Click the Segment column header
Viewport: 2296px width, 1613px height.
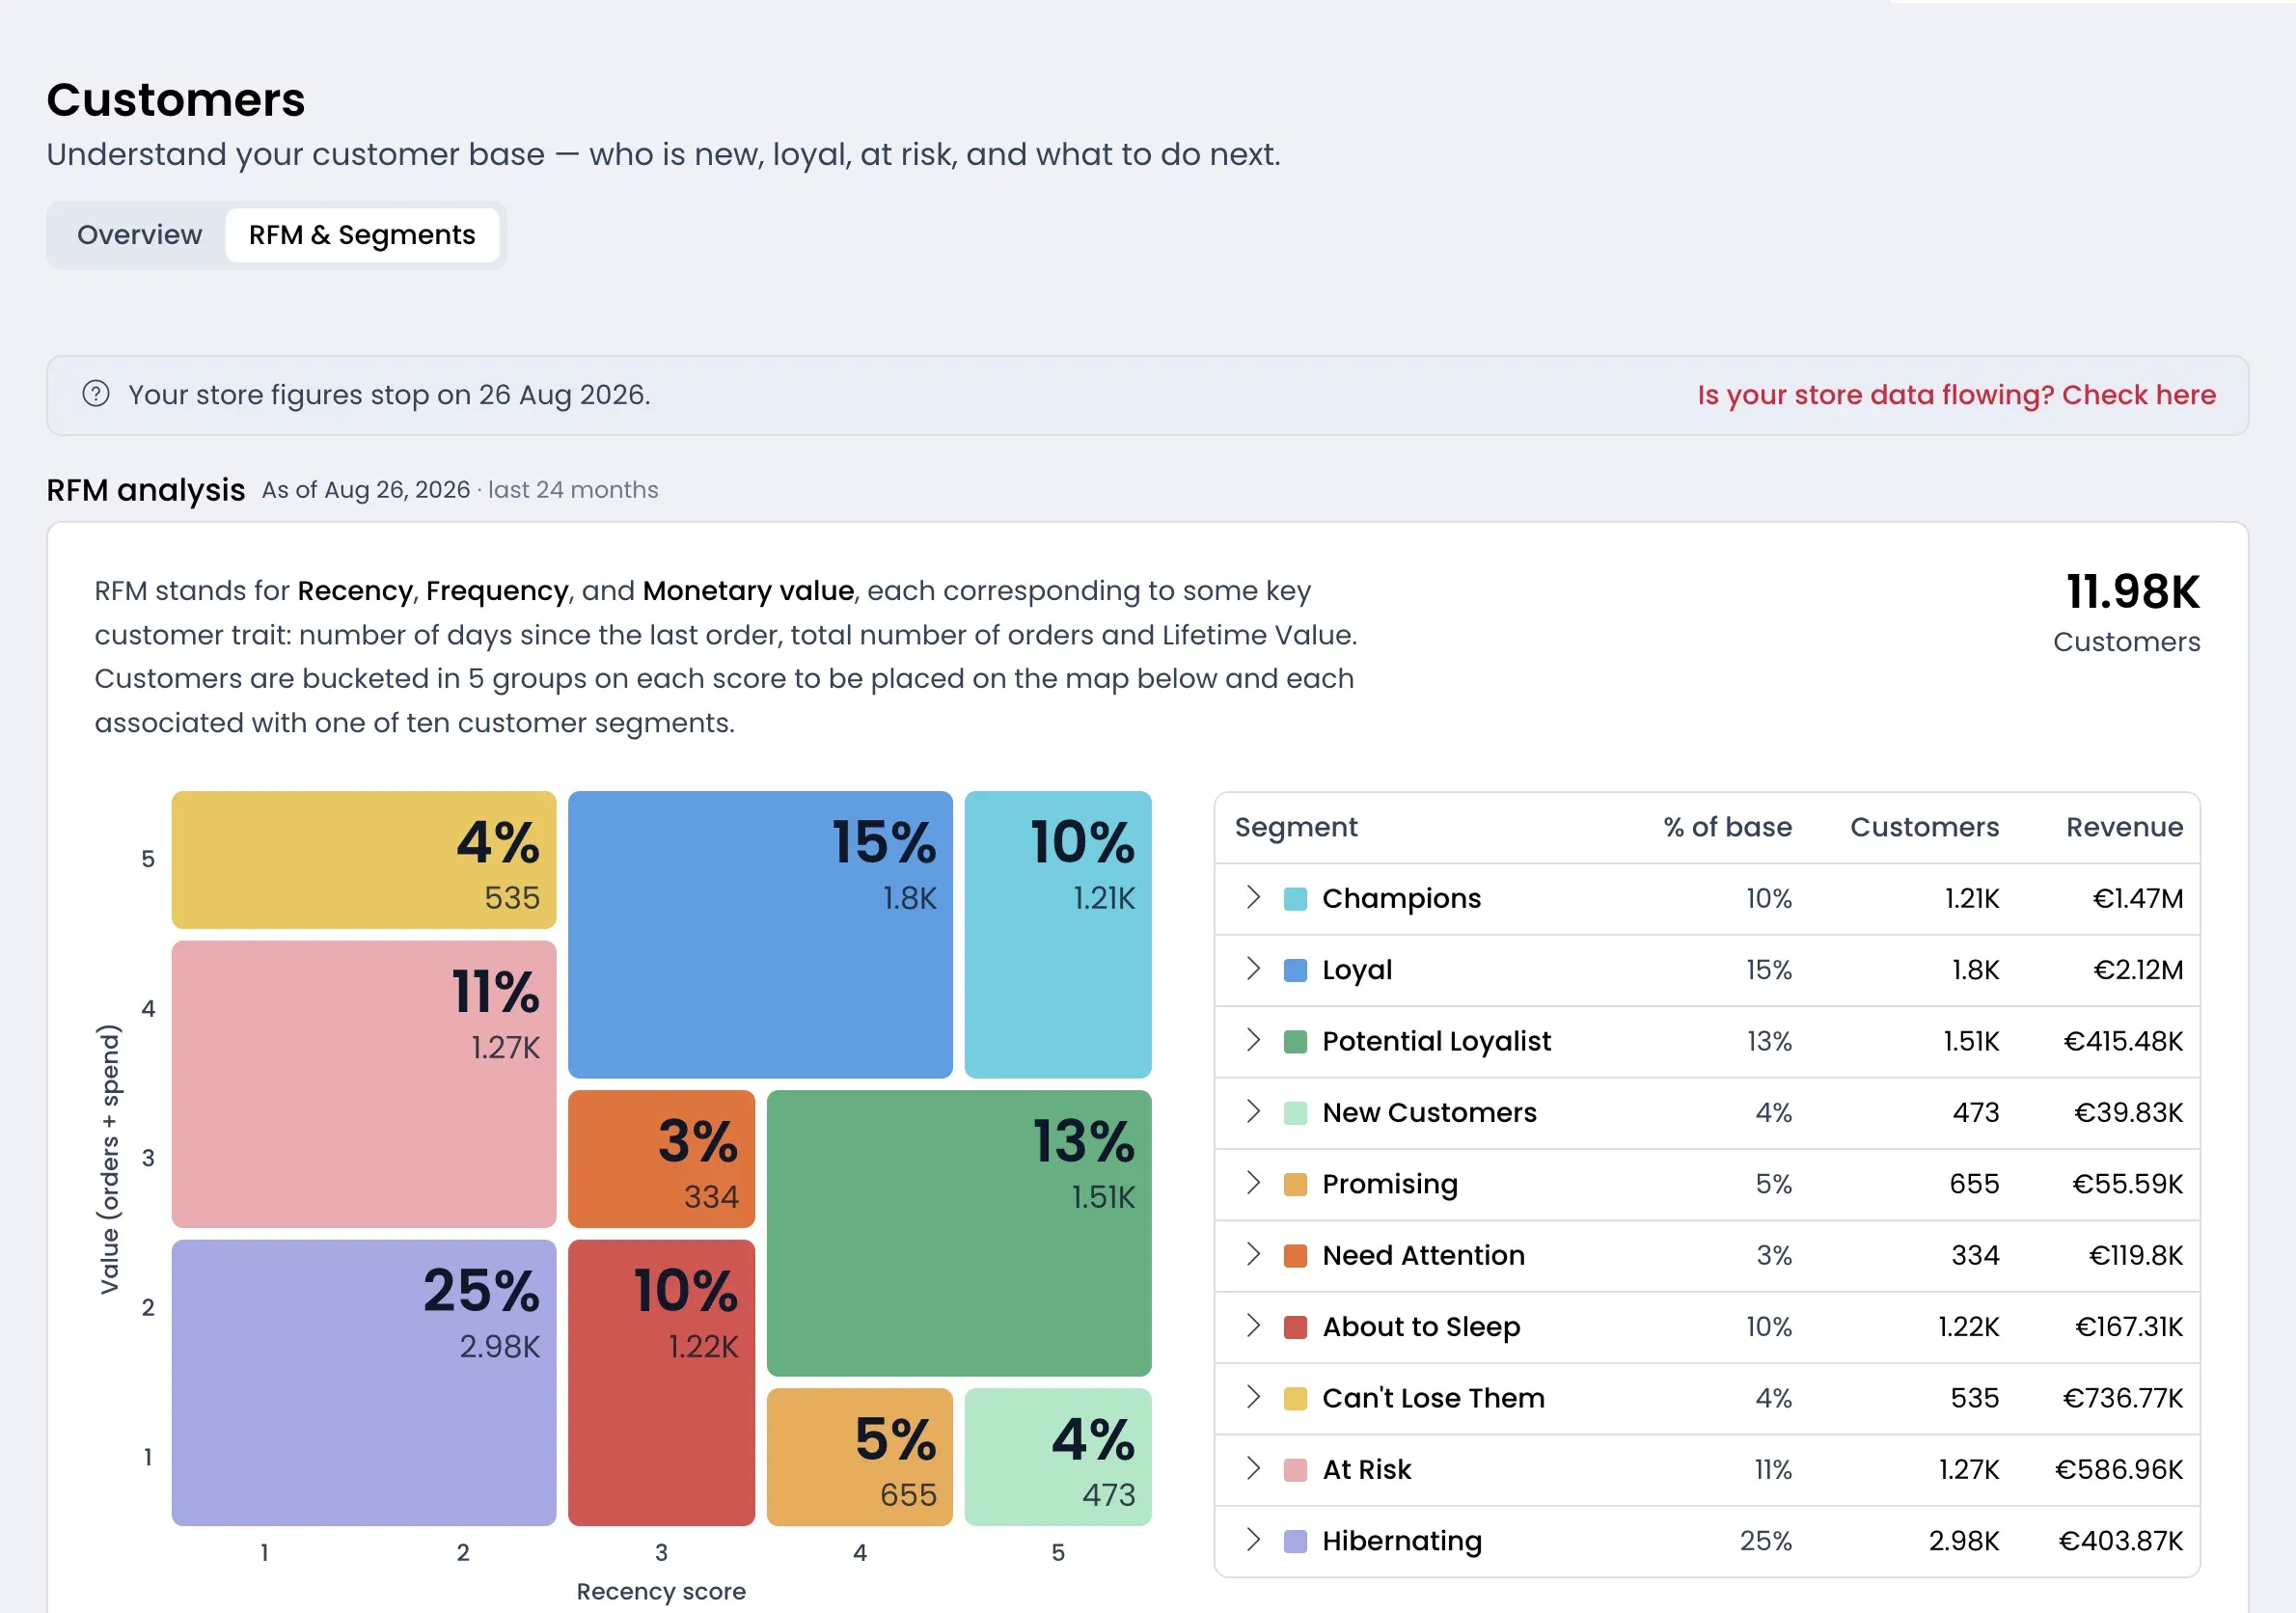1296,827
